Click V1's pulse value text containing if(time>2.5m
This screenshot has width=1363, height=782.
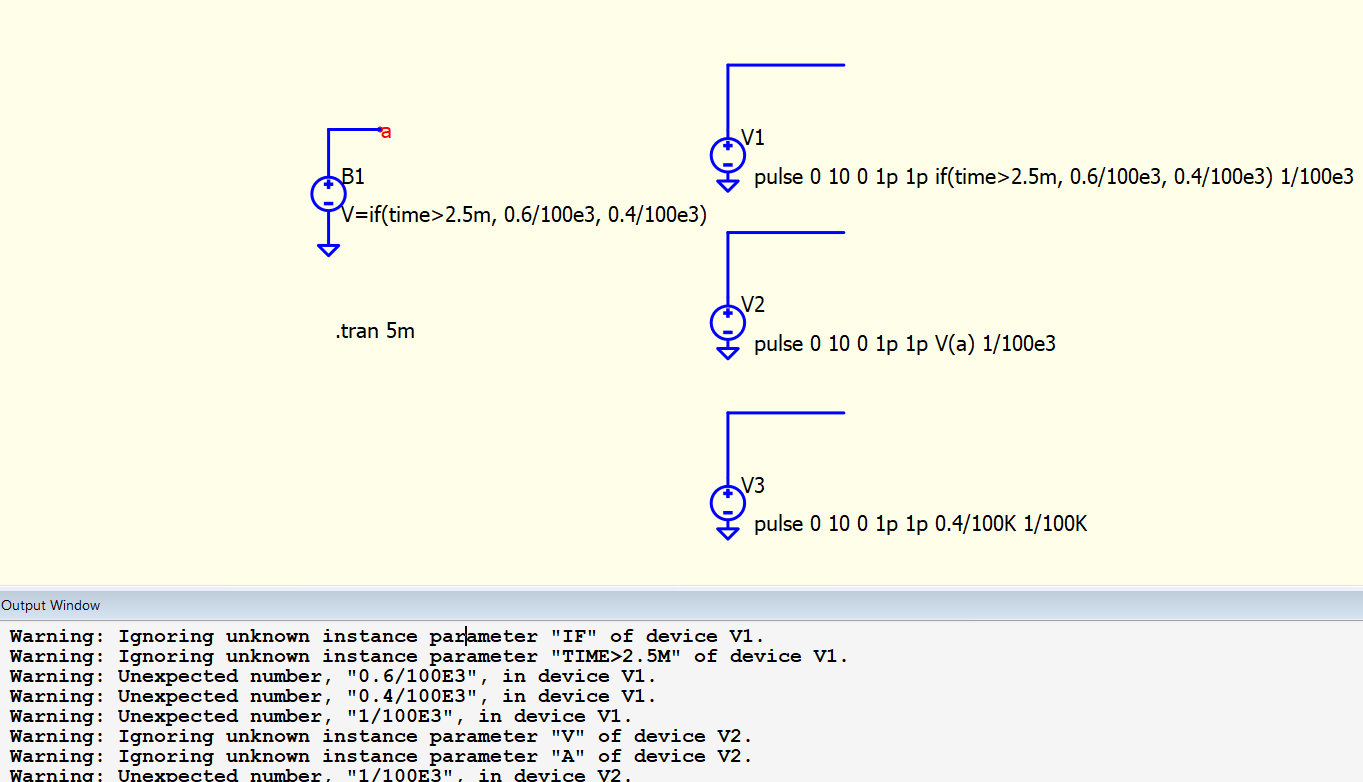point(1054,177)
